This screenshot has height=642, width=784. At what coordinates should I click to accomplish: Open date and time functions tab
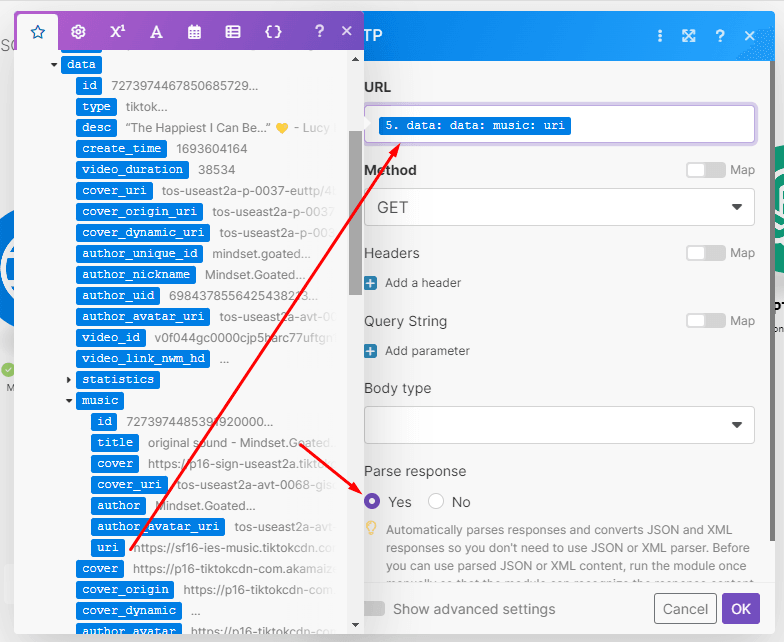pos(195,32)
